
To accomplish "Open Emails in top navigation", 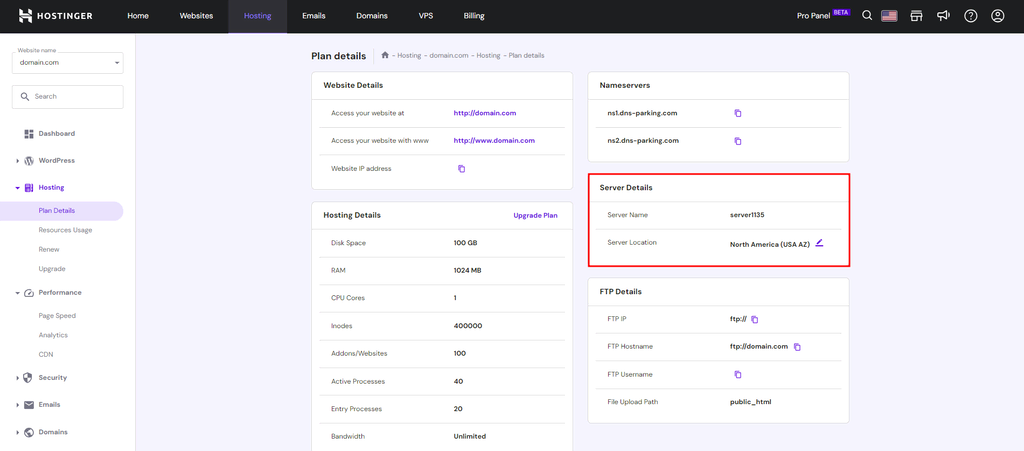I will (x=313, y=16).
